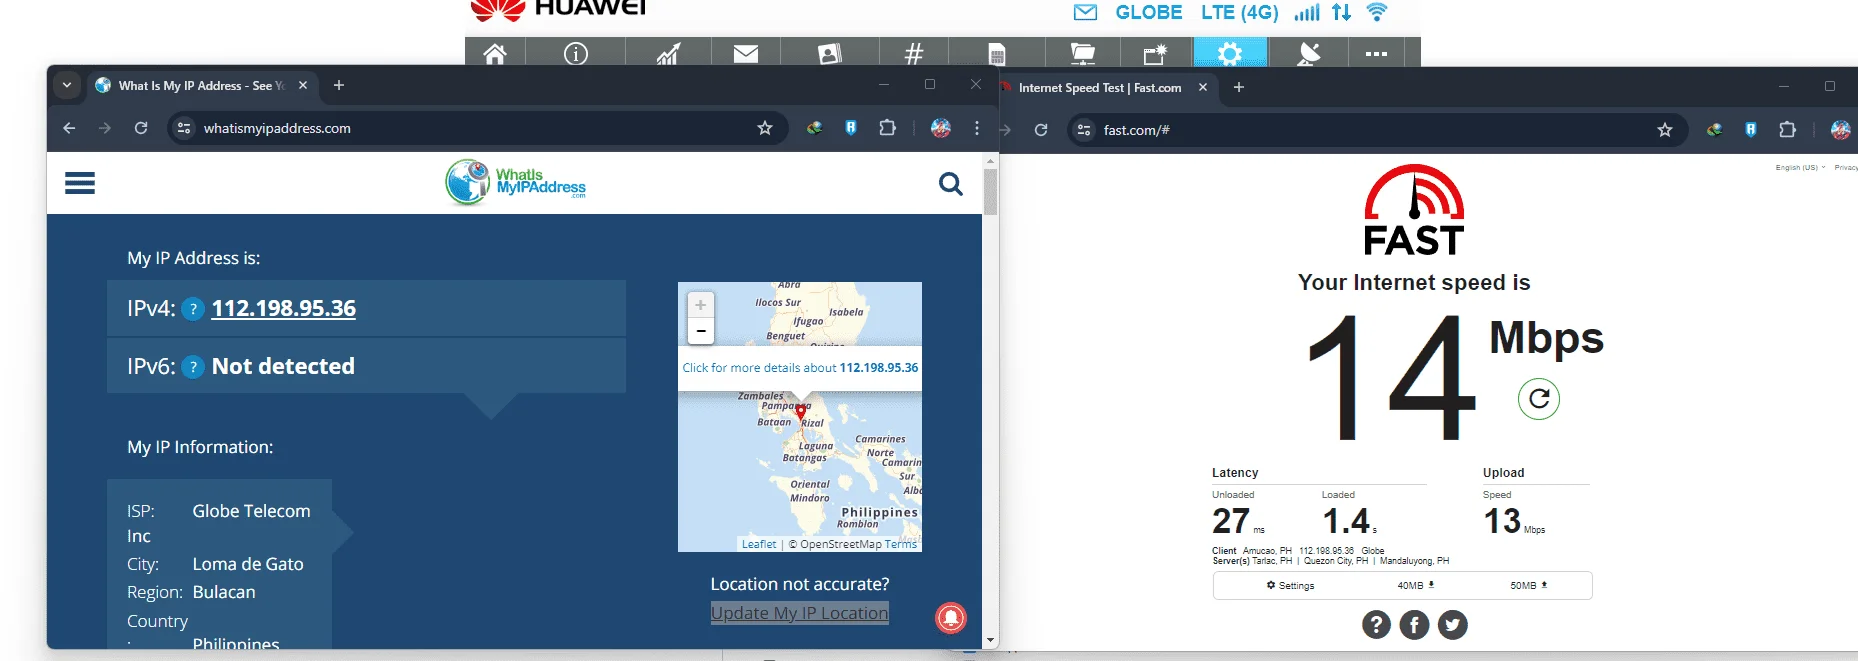
Task: Zoom out on the IP location map
Action: pyautogui.click(x=701, y=331)
